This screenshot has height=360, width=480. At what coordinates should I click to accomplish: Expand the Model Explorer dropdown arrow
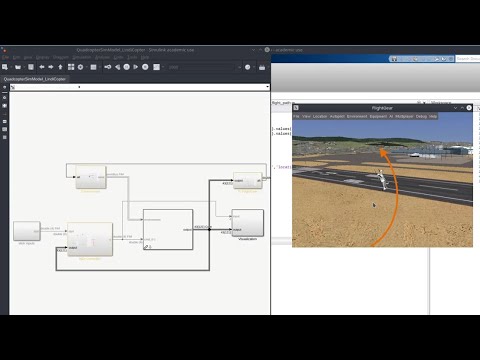point(99,67)
